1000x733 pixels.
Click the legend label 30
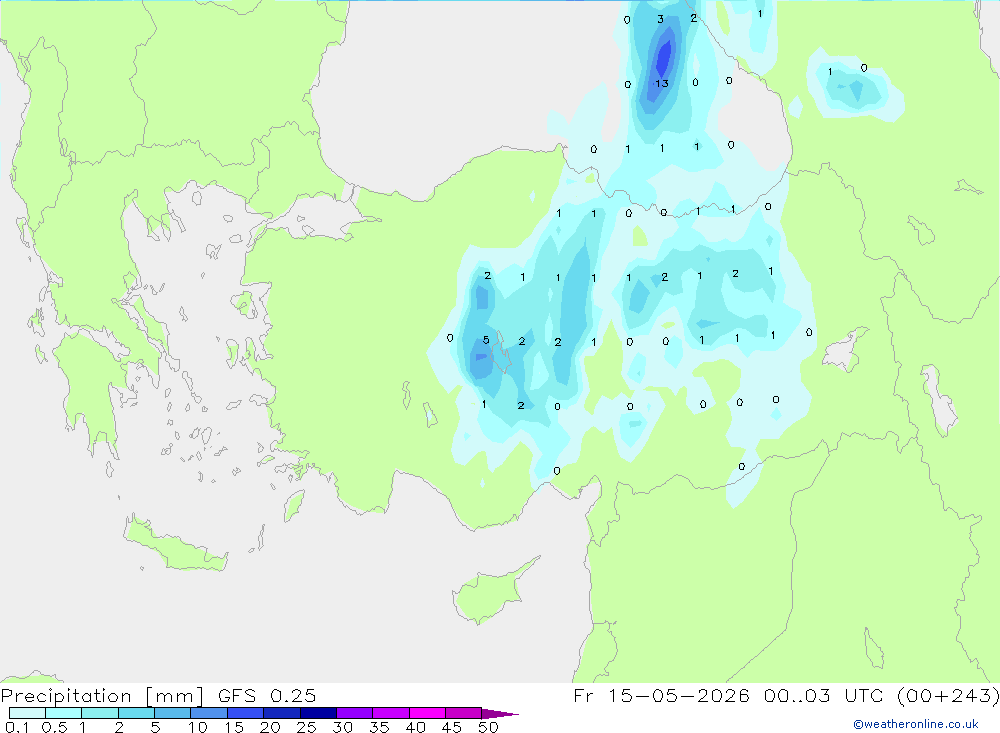point(343,727)
